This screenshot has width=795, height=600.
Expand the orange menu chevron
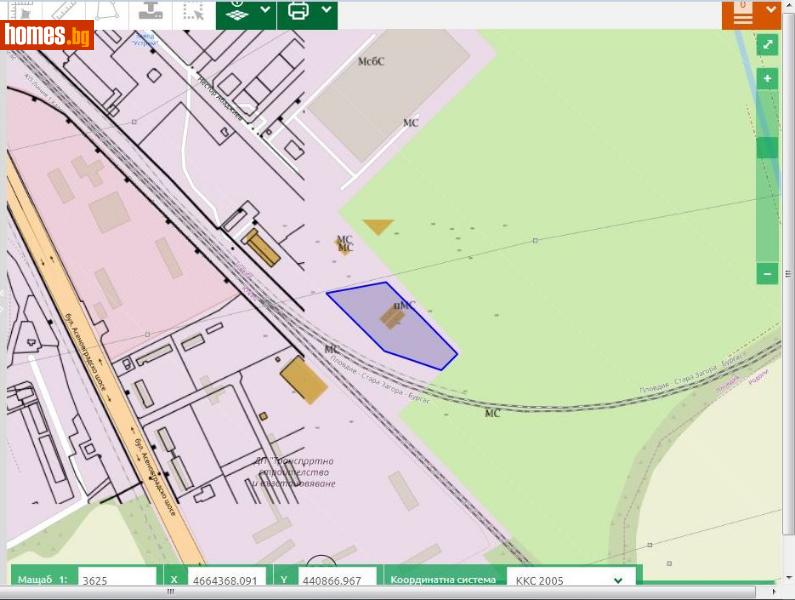tap(769, 12)
